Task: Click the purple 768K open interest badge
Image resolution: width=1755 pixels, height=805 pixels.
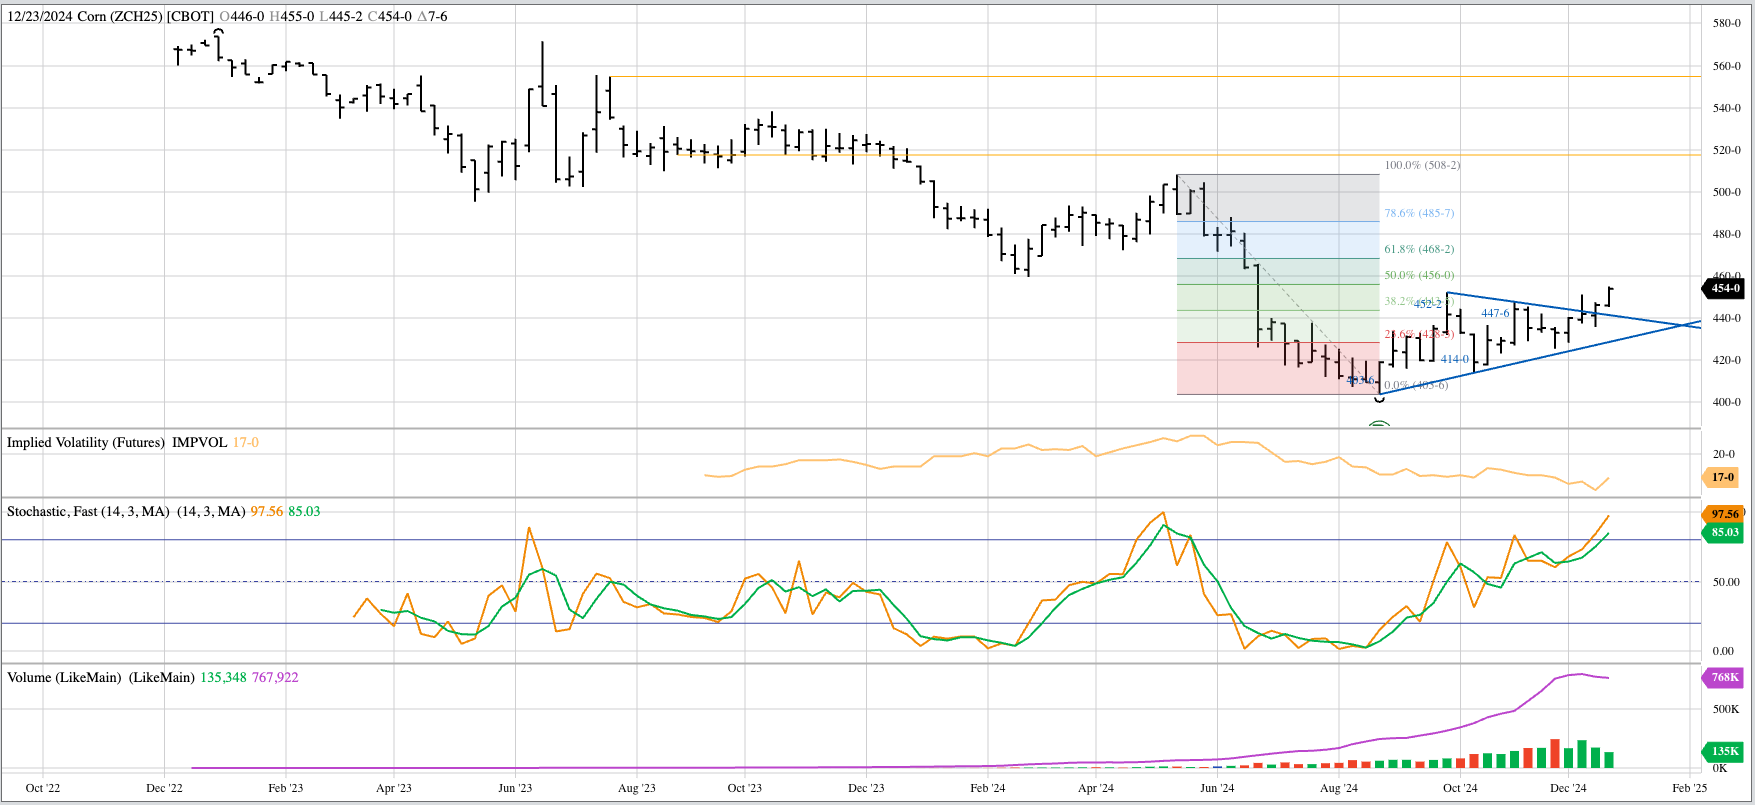Action: tap(1724, 677)
